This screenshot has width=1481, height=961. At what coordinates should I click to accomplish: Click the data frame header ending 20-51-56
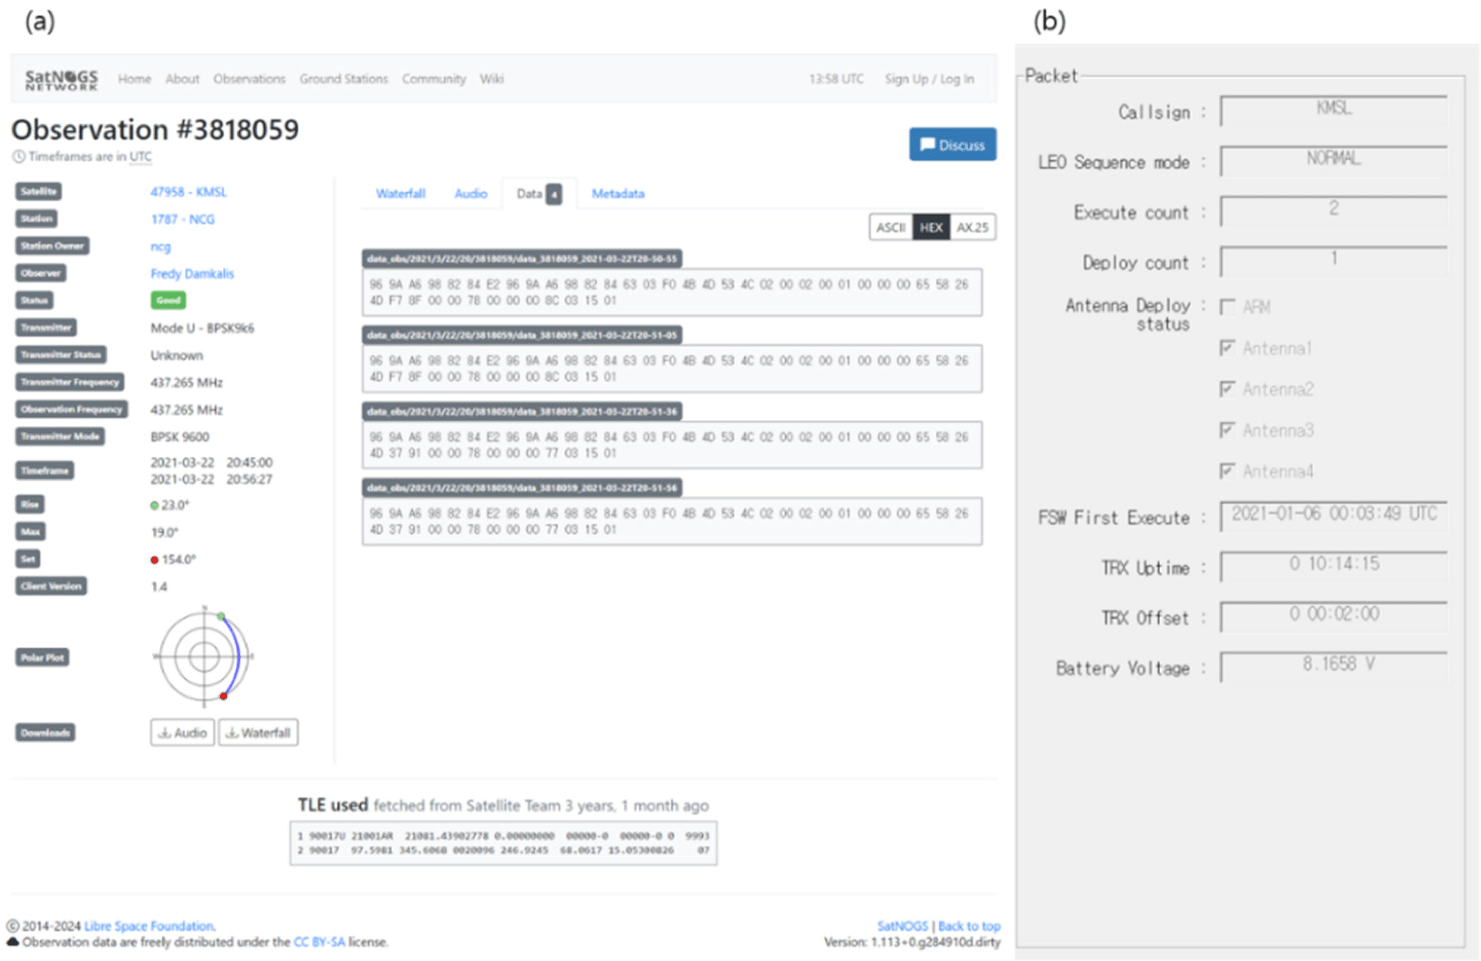522,488
